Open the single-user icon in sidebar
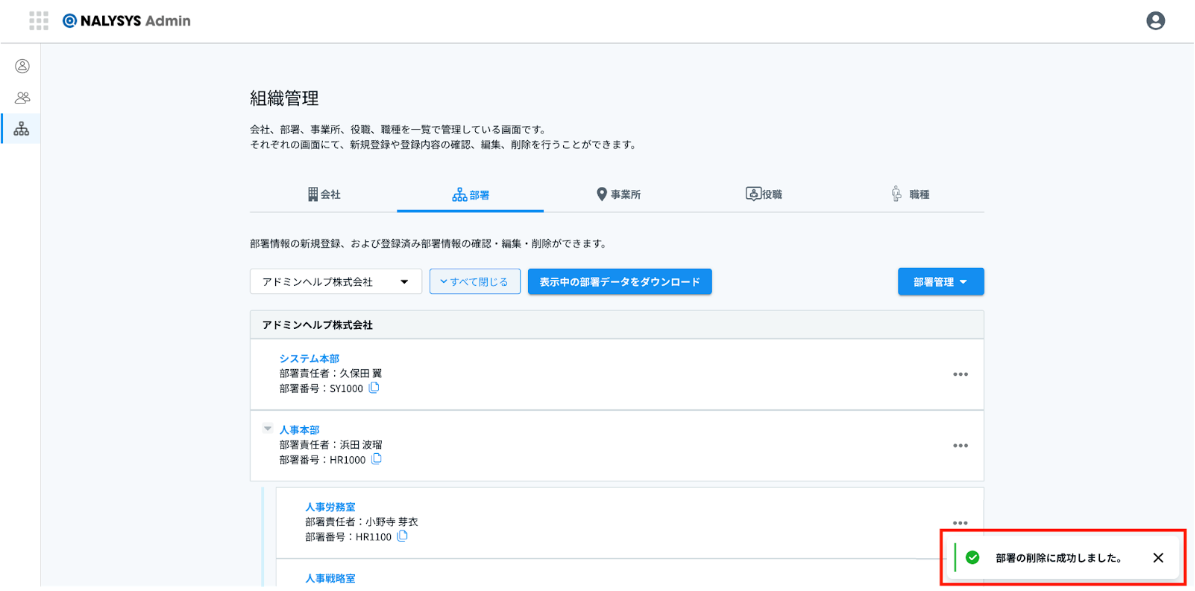Viewport: 1195px width, 591px height. click(x=22, y=66)
